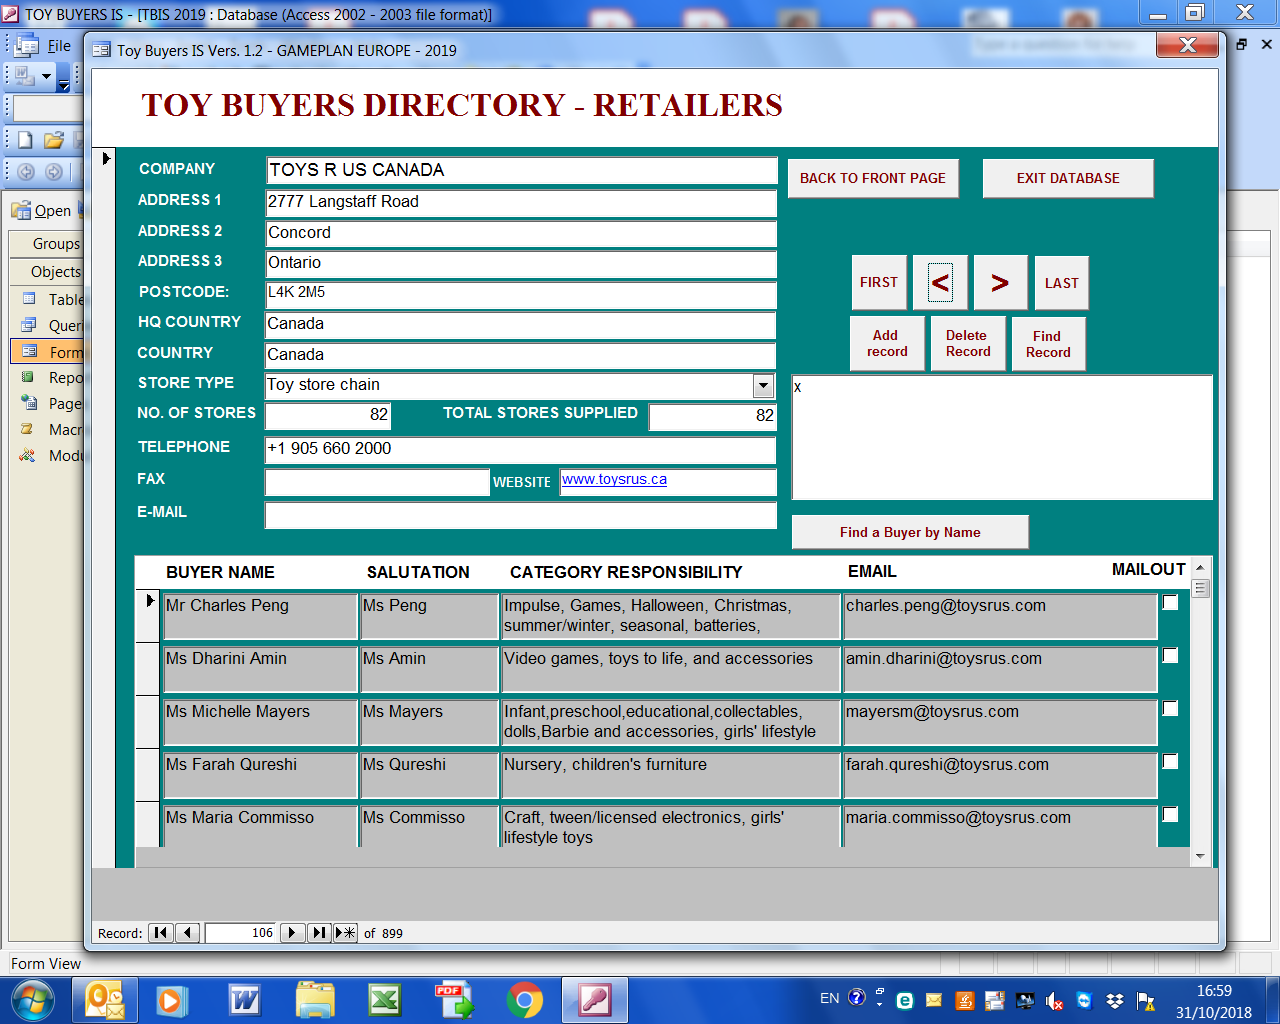Go to next record in record navigator

tap(292, 932)
